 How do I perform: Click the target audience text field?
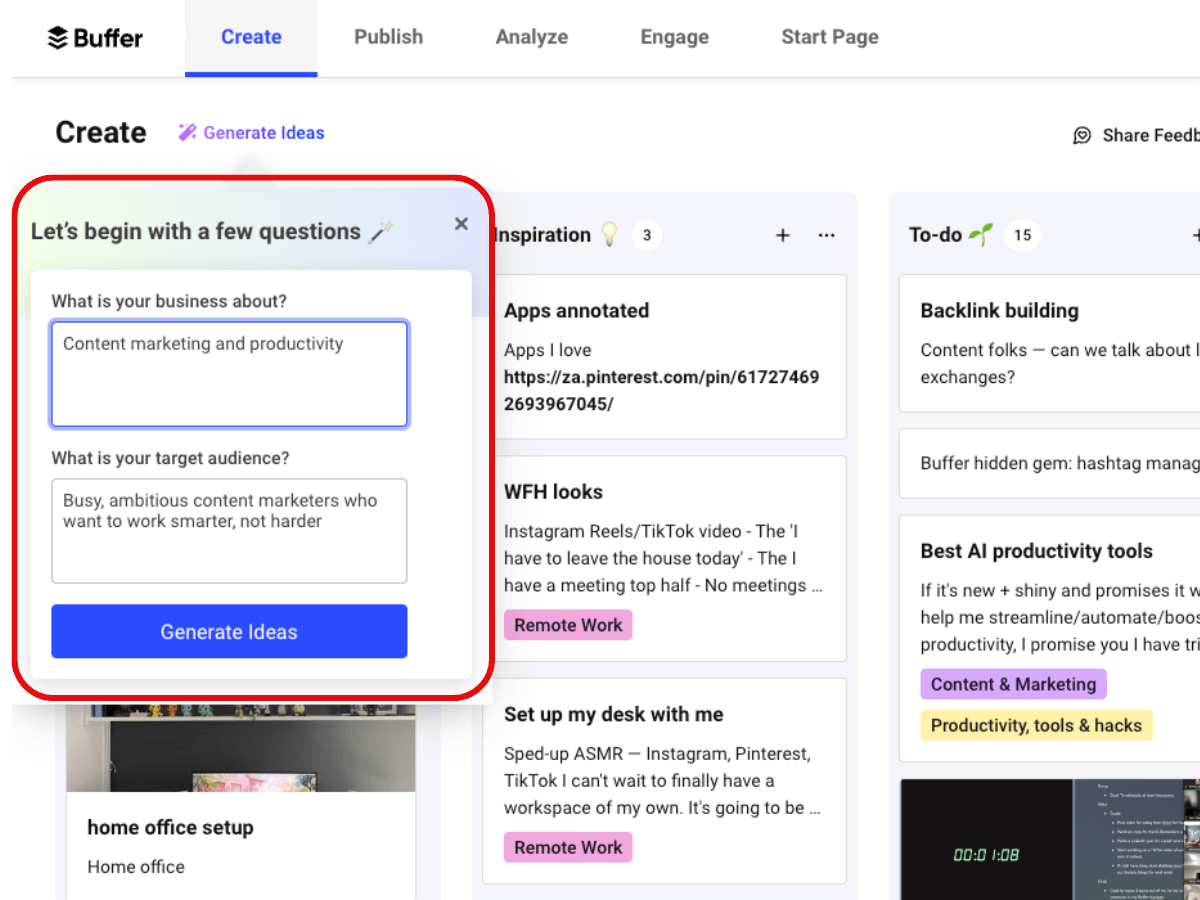pos(229,531)
